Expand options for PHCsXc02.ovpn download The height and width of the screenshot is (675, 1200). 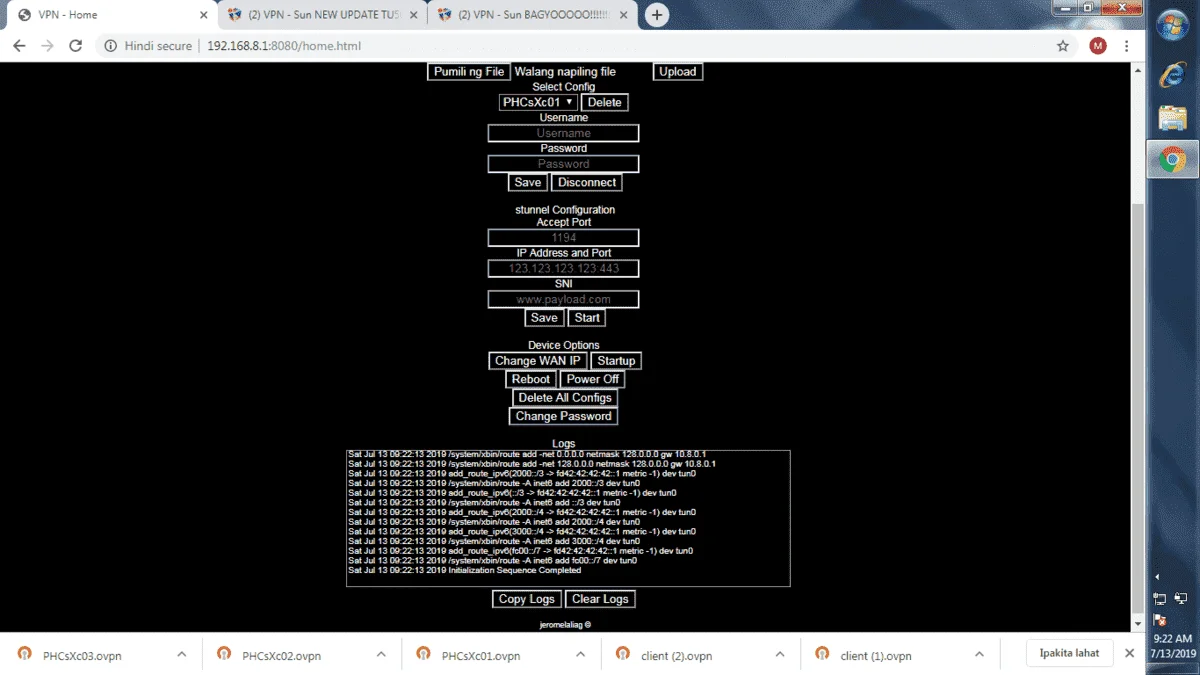[381, 654]
